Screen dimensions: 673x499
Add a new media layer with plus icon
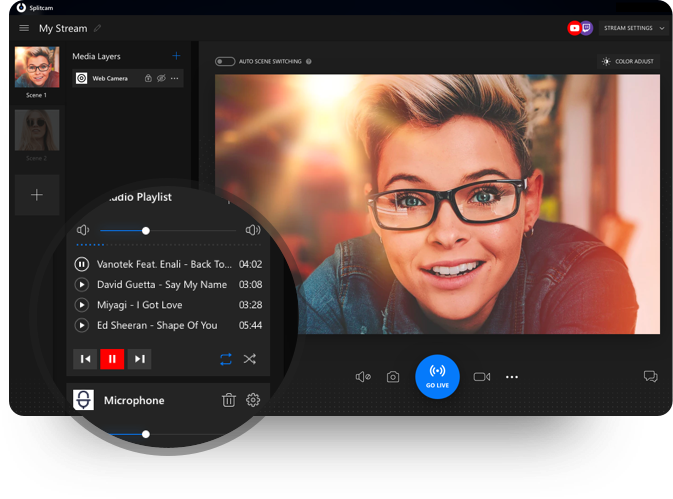point(177,56)
